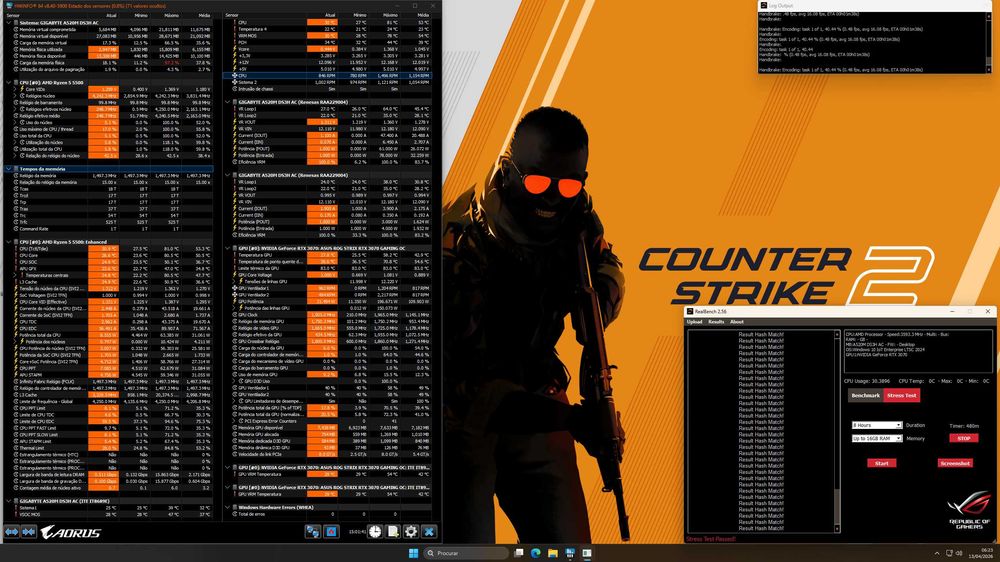Switch to the Benchmark tab in RealBench
This screenshot has width=1000, height=562.
865,396
